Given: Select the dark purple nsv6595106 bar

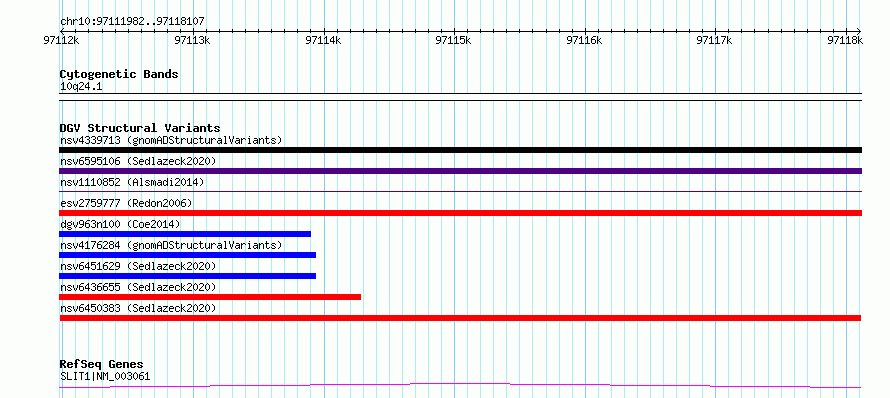Looking at the screenshot, I should click(460, 171).
